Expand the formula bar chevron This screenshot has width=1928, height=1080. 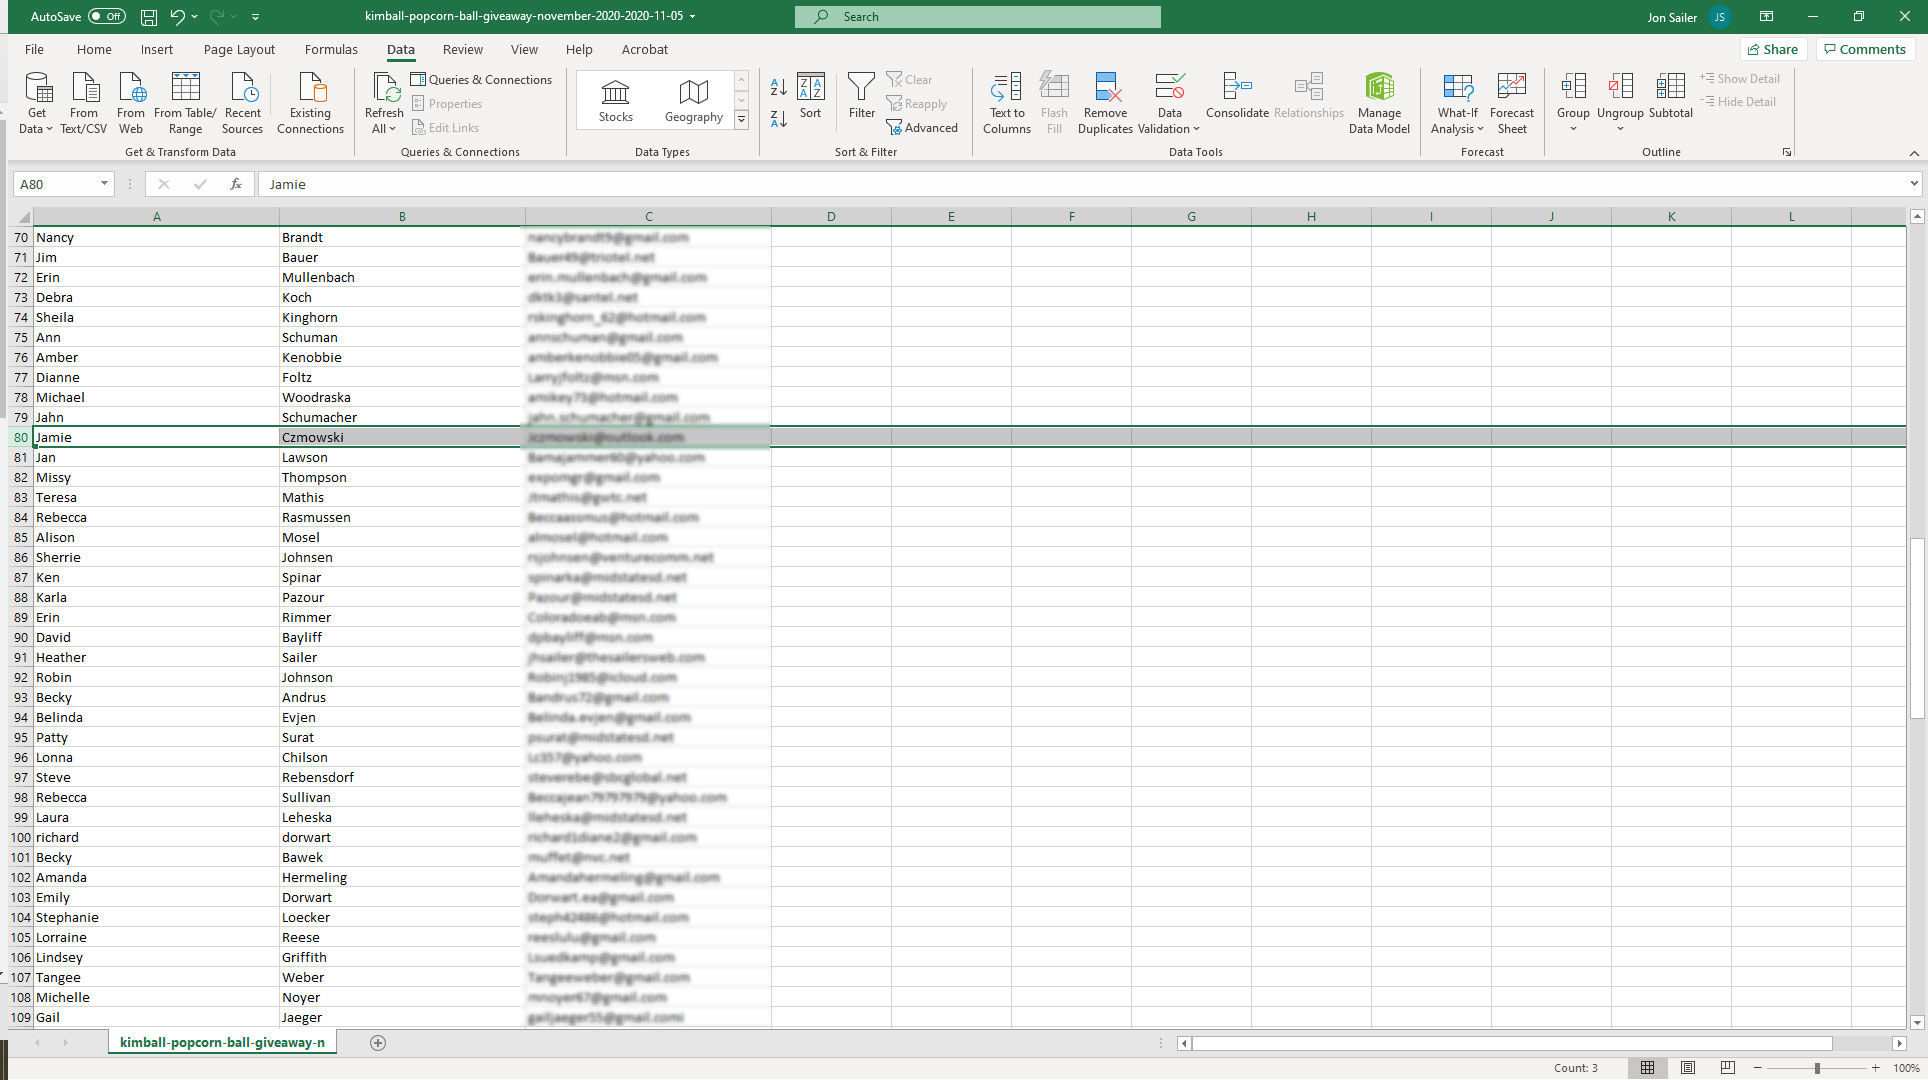tap(1913, 184)
